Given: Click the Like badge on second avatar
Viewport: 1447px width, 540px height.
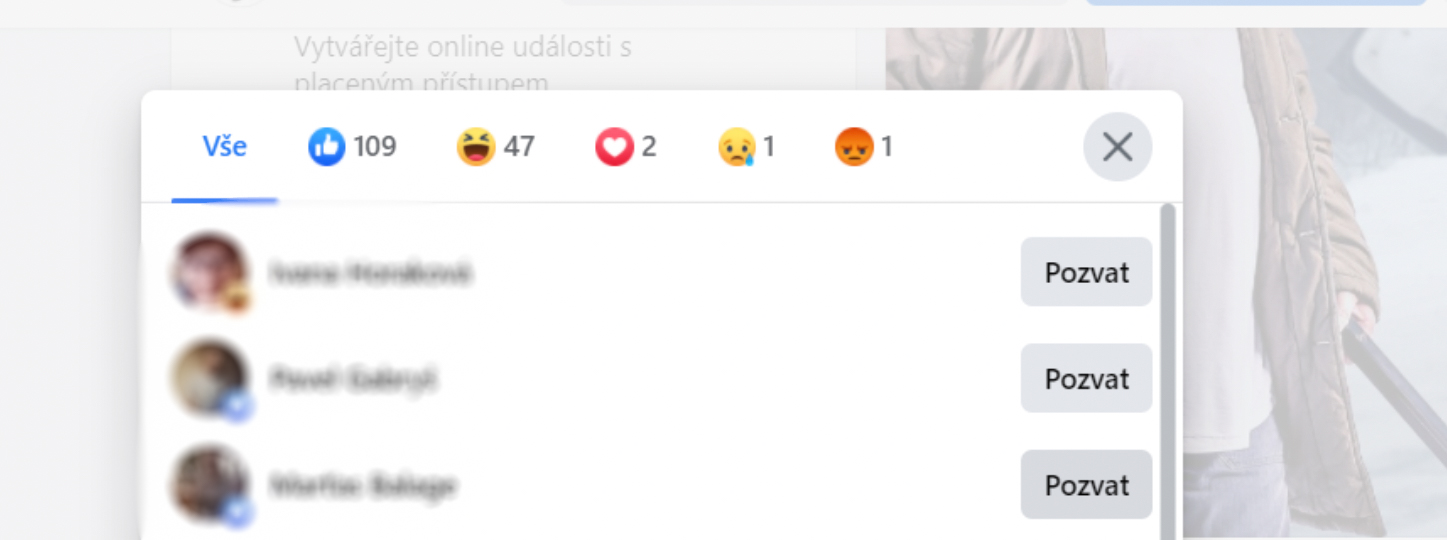Looking at the screenshot, I should click(x=238, y=406).
